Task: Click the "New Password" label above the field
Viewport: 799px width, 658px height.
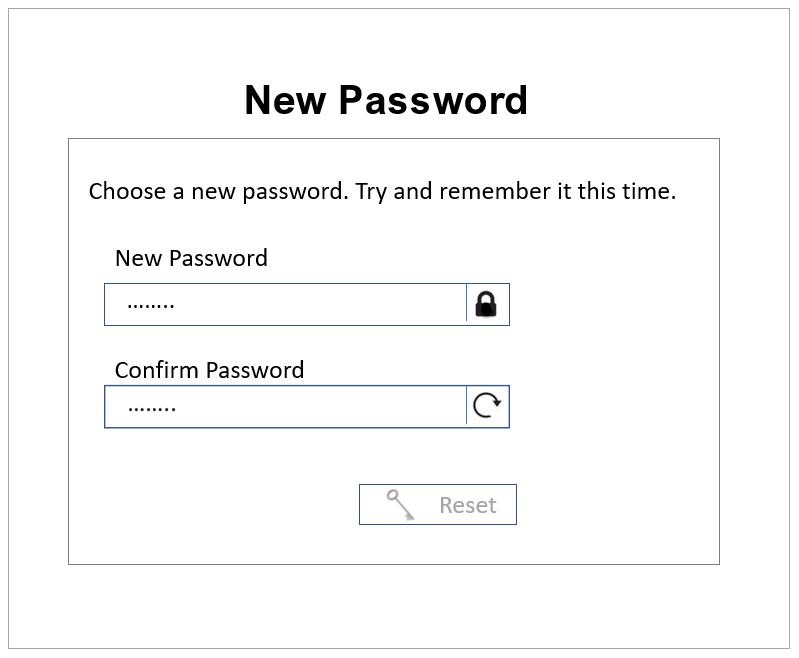Action: point(191,258)
